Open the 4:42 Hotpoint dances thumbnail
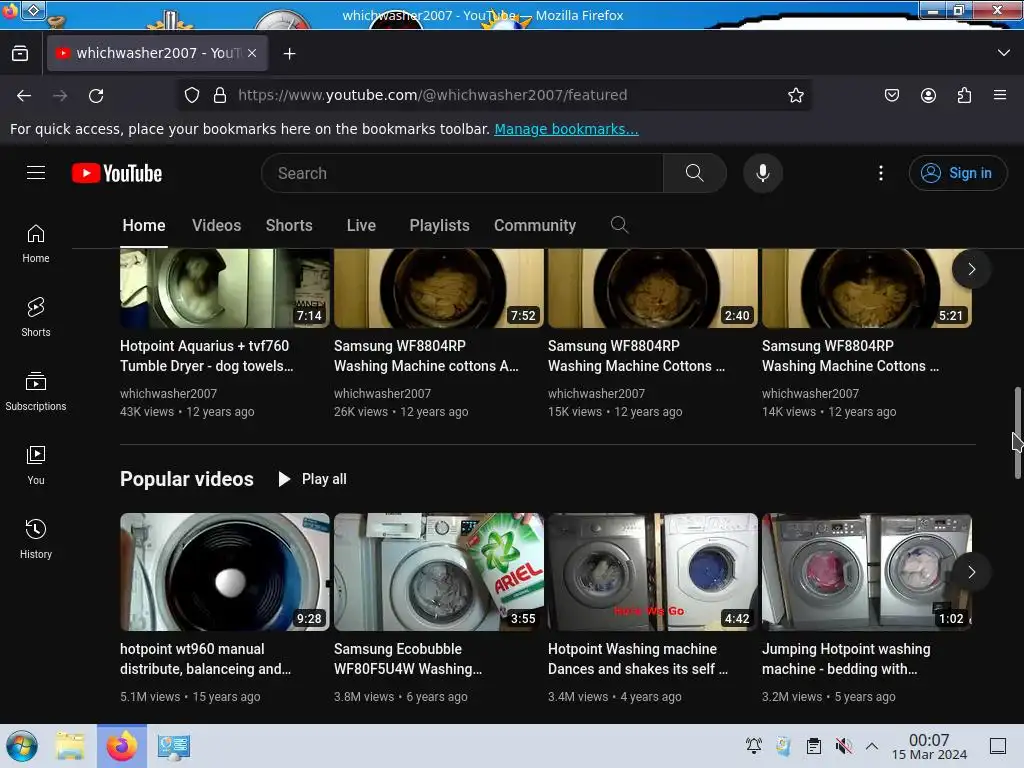The height and width of the screenshot is (768, 1024). [x=652, y=571]
